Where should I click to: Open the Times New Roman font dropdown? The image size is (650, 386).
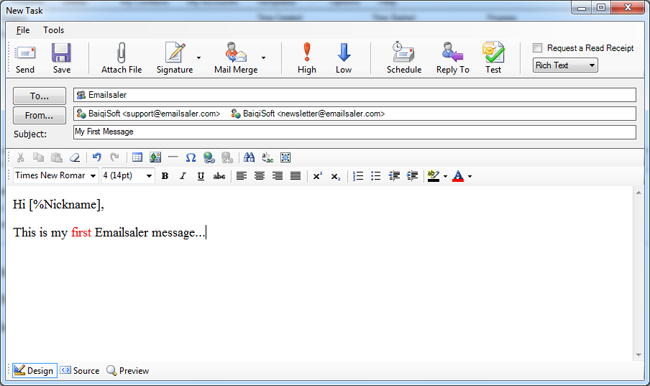(x=56, y=176)
